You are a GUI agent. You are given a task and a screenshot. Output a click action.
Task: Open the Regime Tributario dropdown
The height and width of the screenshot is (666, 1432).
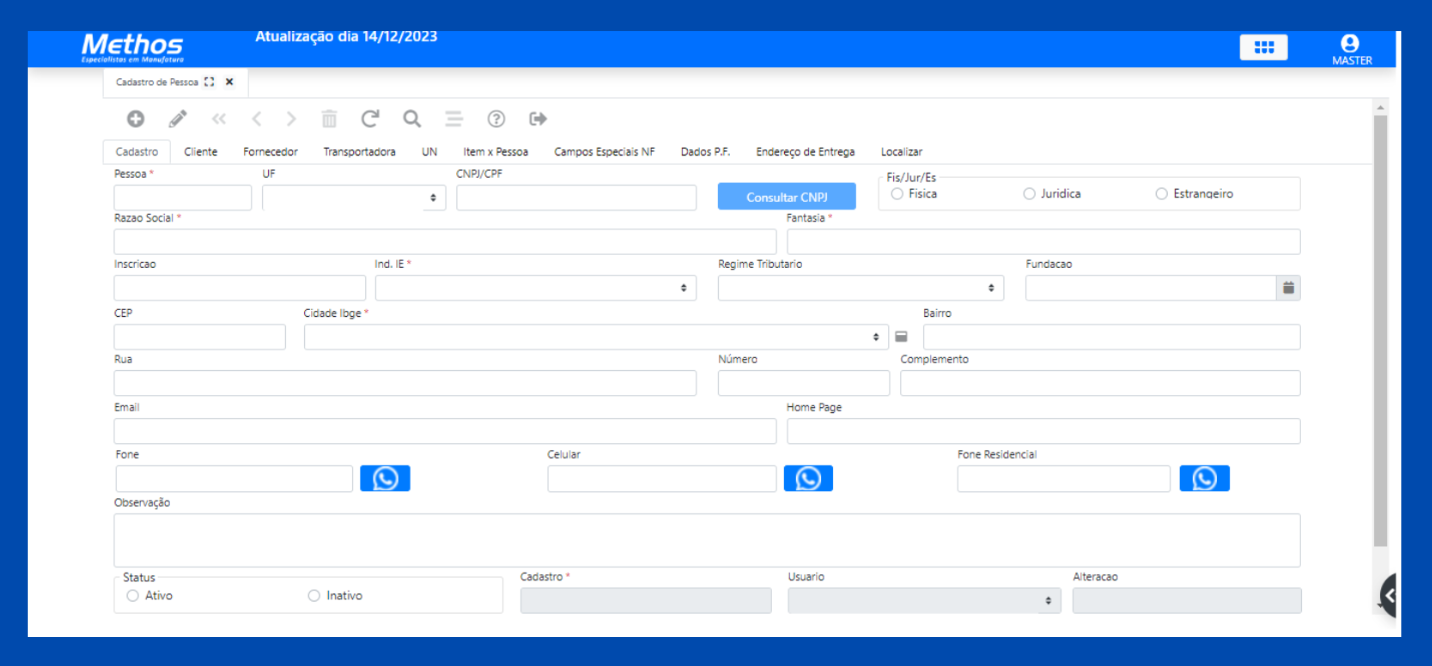point(861,288)
